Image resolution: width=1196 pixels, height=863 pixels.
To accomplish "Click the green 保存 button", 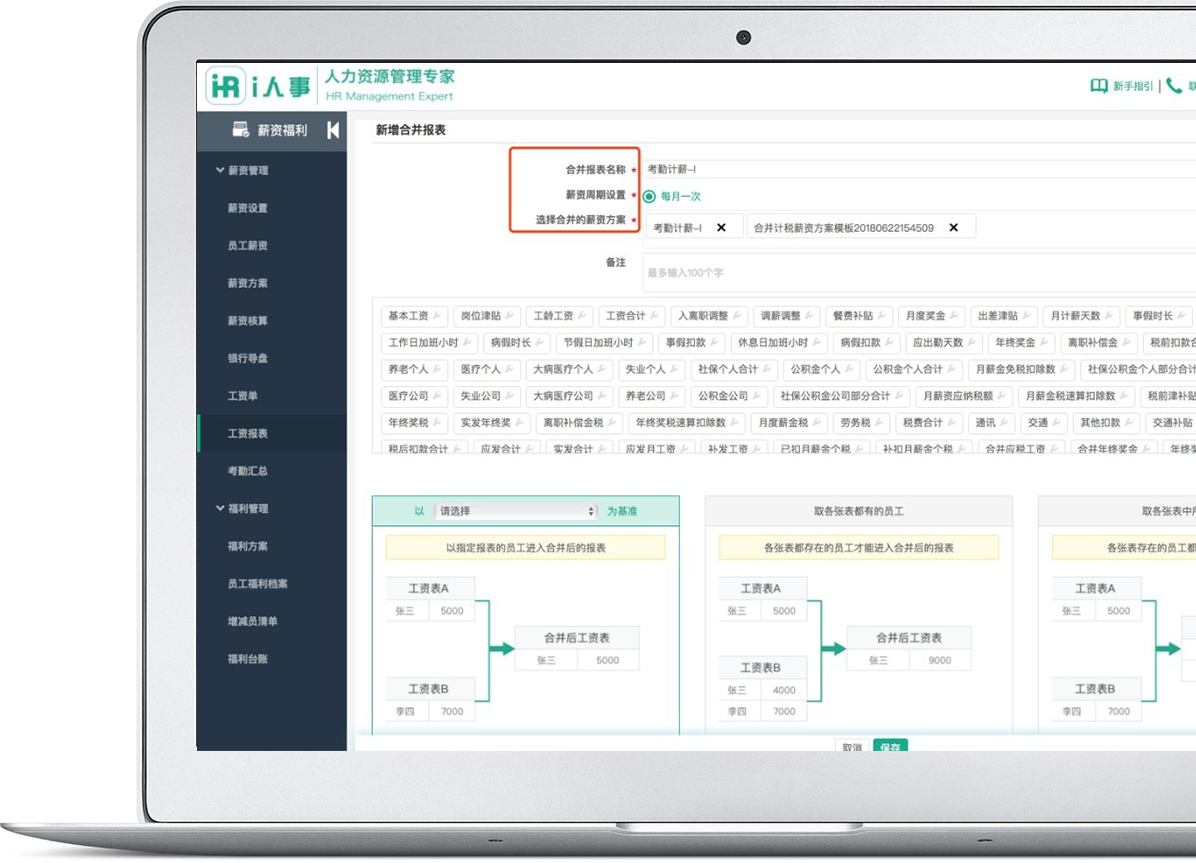I will (x=889, y=746).
